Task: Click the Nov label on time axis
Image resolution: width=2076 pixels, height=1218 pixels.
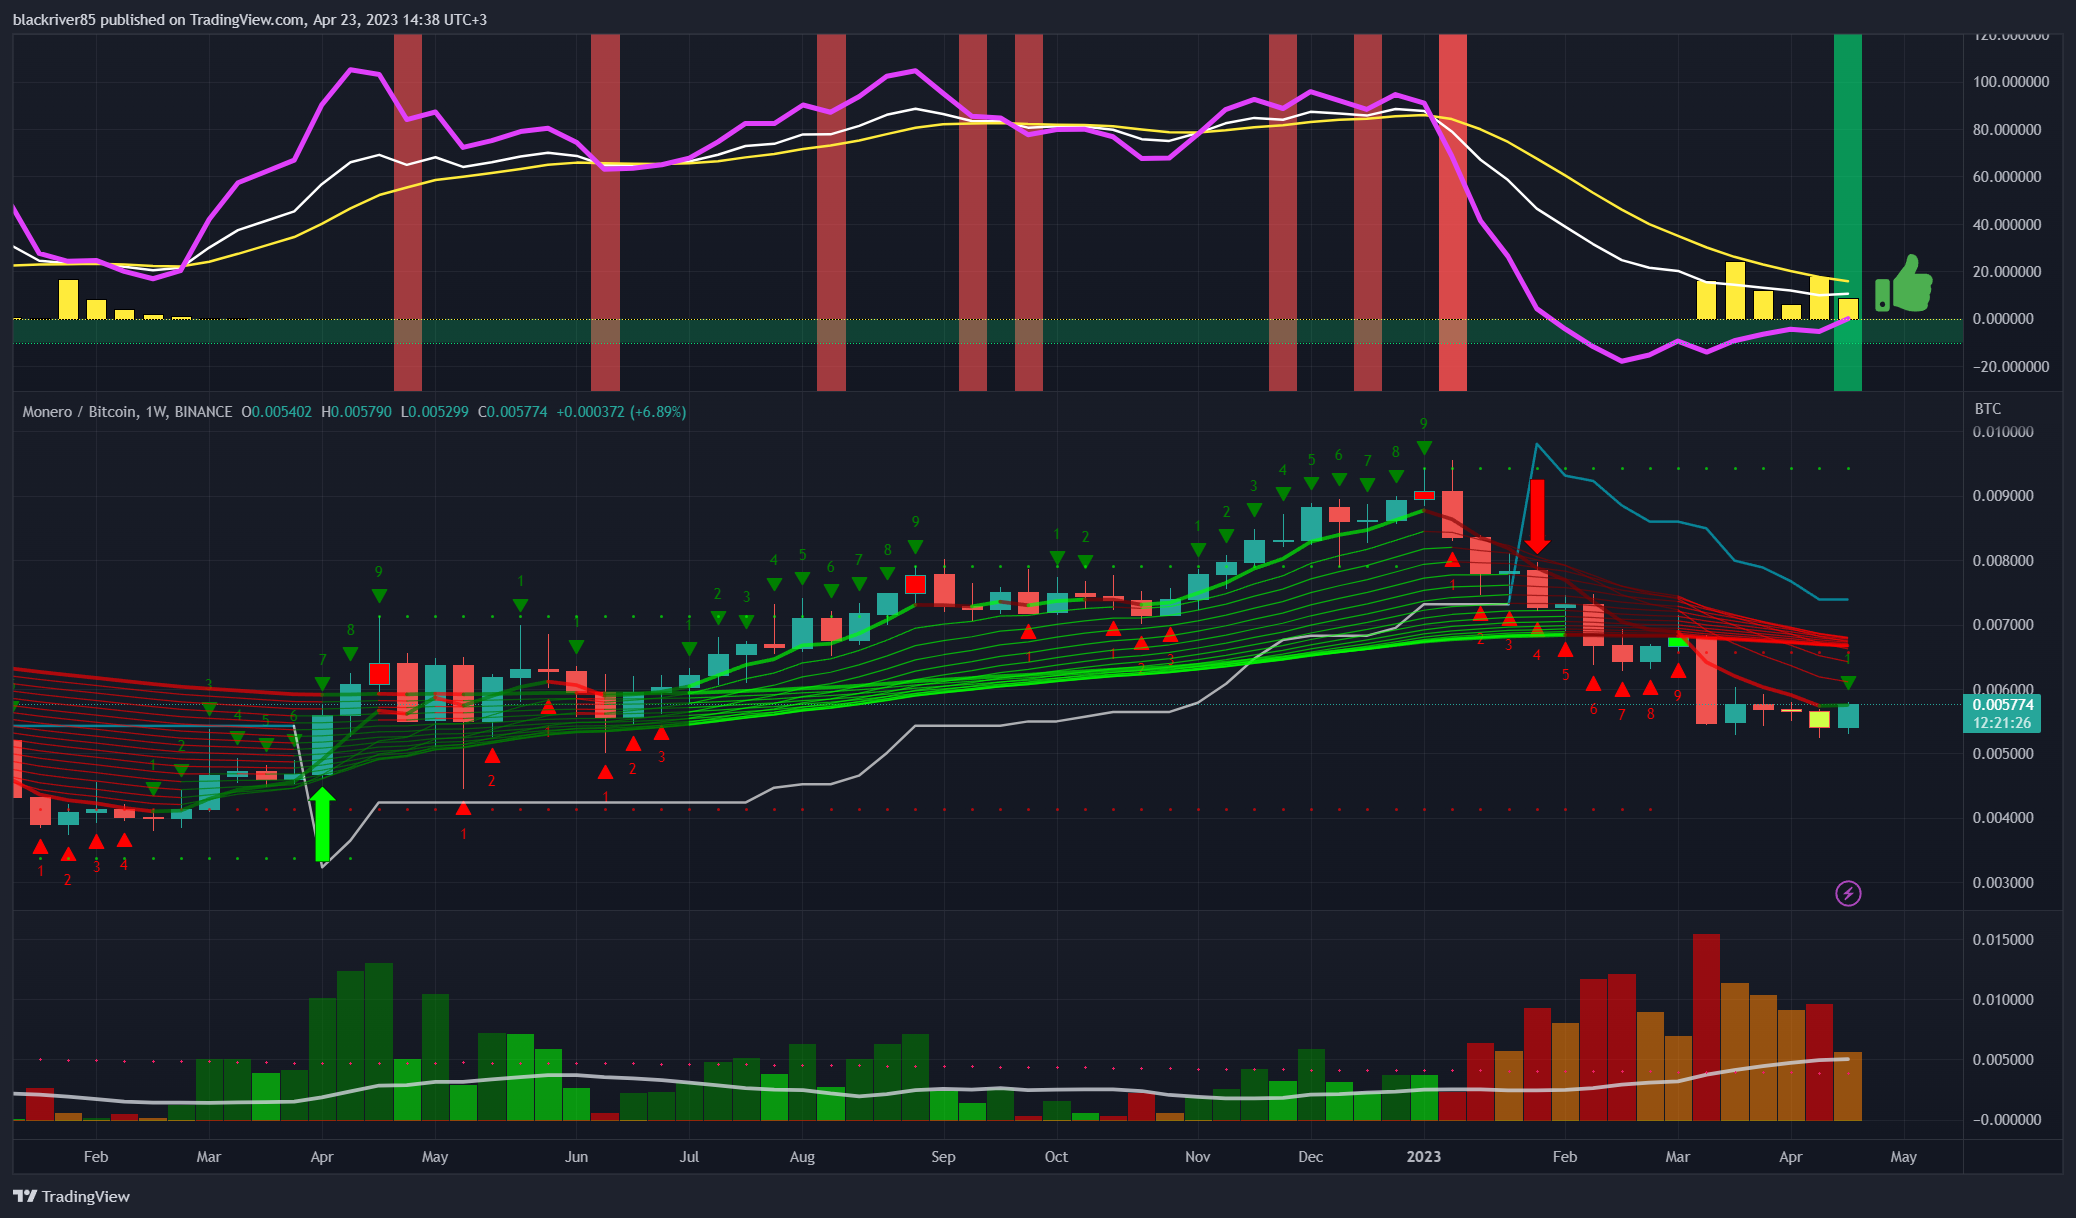Action: click(x=1197, y=1157)
